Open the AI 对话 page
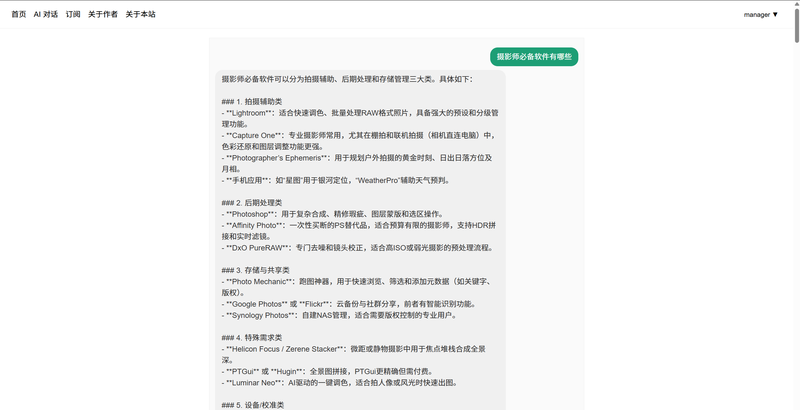Viewport: 800px width, 410px height. (46, 14)
